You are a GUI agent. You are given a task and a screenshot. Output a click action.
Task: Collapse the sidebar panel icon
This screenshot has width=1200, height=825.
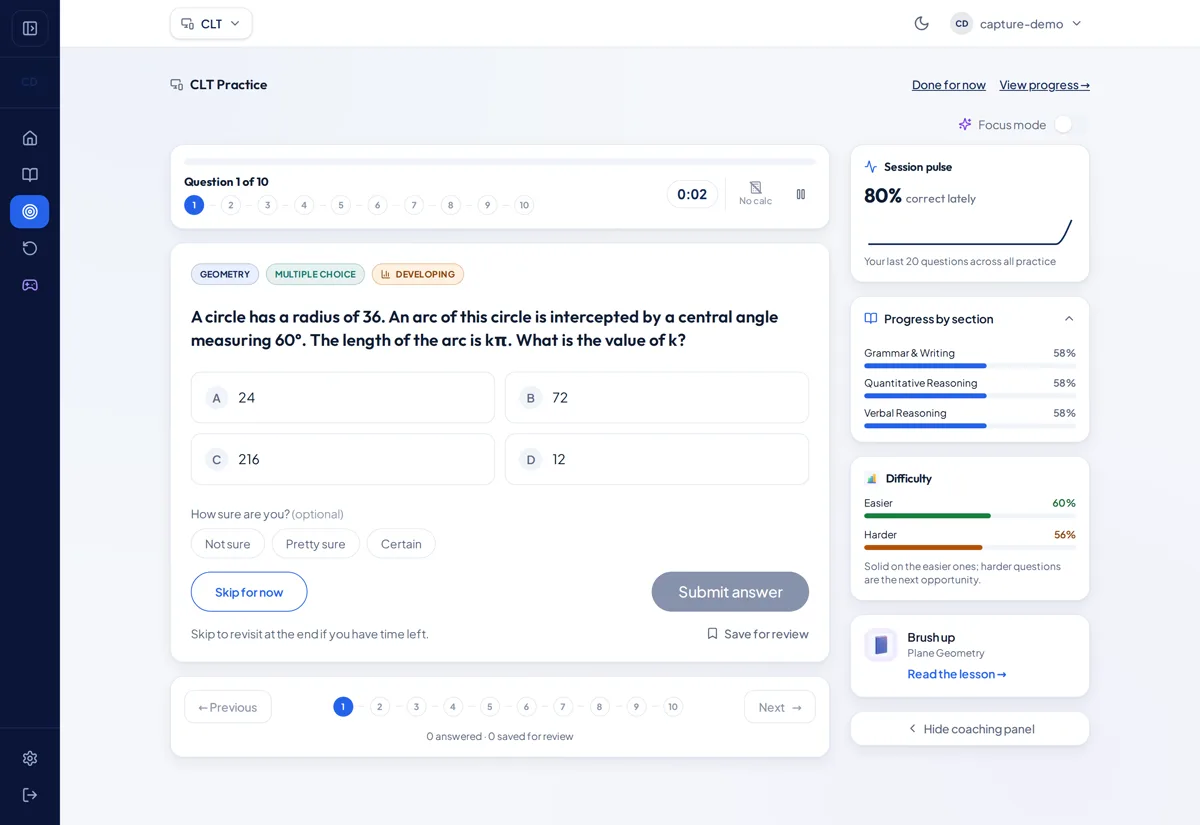point(30,28)
